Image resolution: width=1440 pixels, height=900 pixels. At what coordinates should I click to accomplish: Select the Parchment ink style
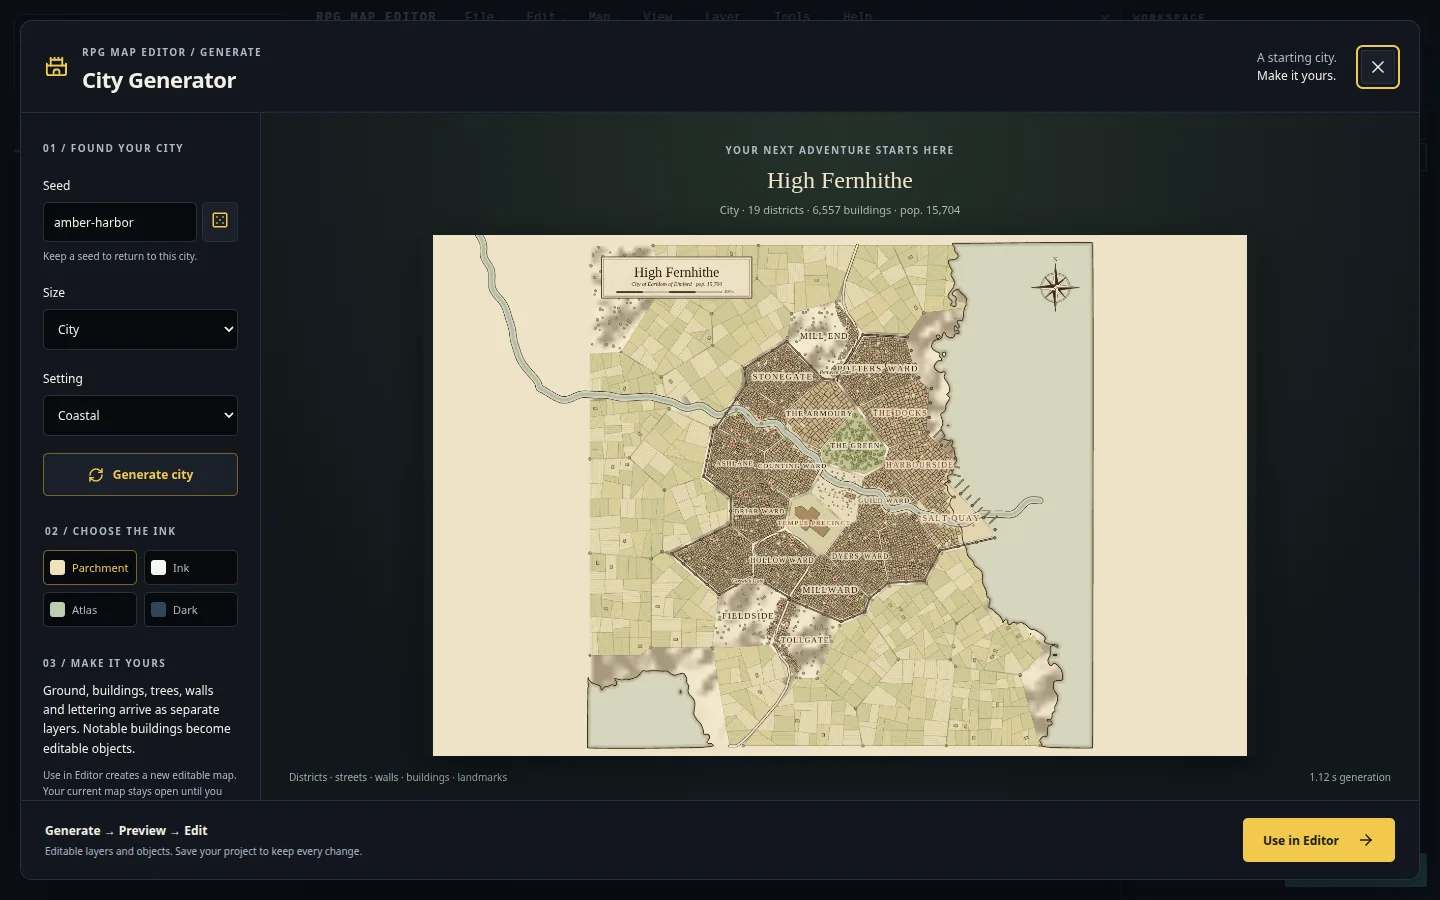pyautogui.click(x=90, y=568)
